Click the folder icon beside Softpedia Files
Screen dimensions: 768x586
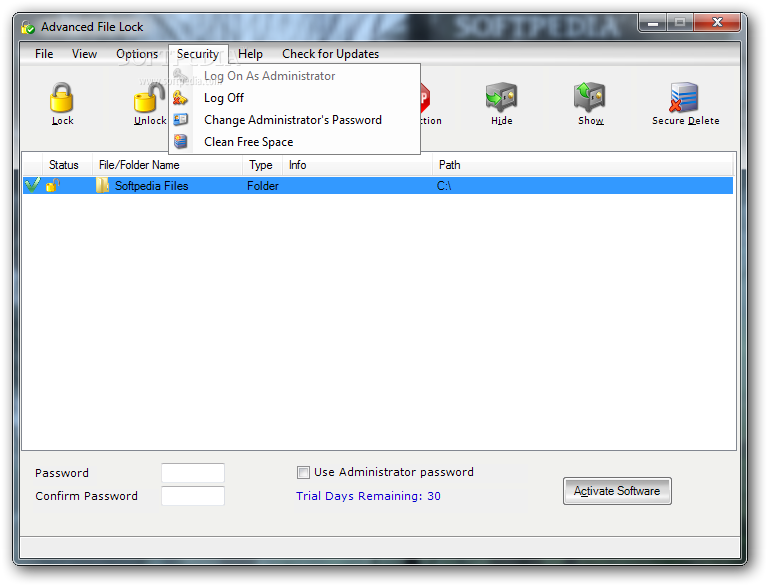click(x=102, y=185)
